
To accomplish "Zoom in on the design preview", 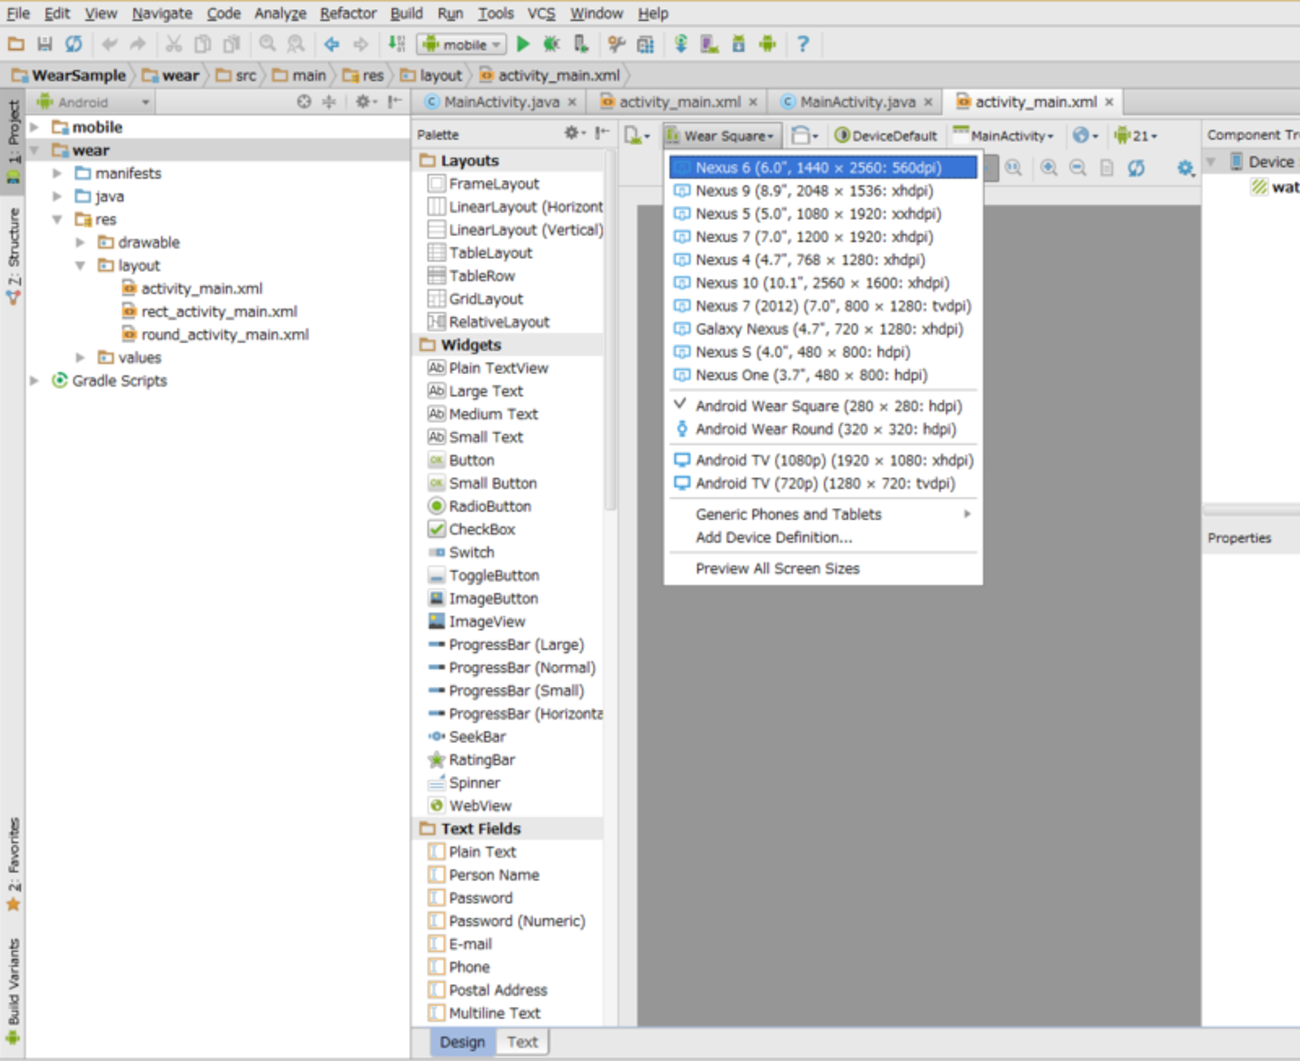I will (1049, 168).
